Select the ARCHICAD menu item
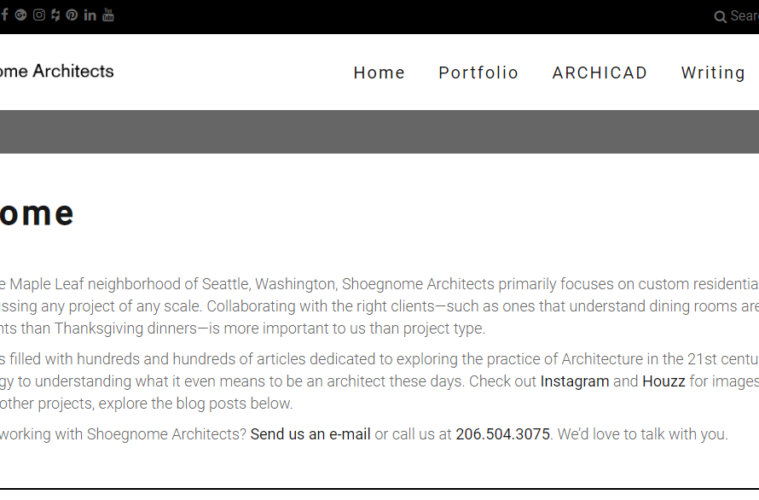The width and height of the screenshot is (759, 500). click(x=599, y=73)
